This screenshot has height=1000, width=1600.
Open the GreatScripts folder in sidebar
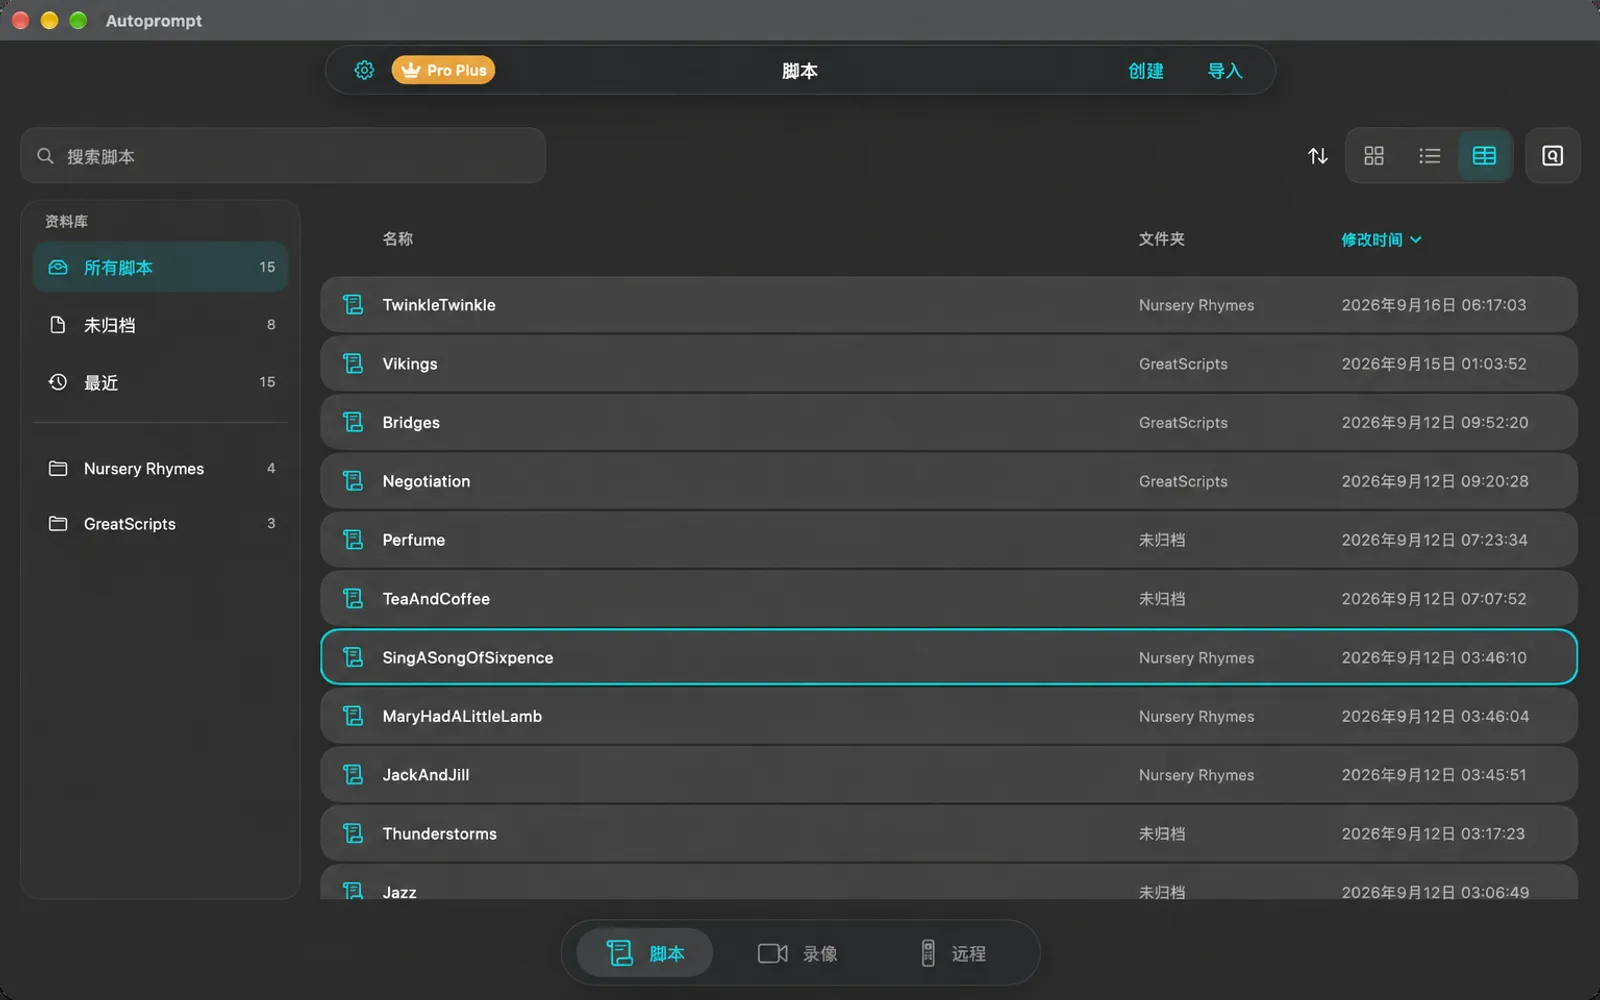pyautogui.click(x=160, y=524)
